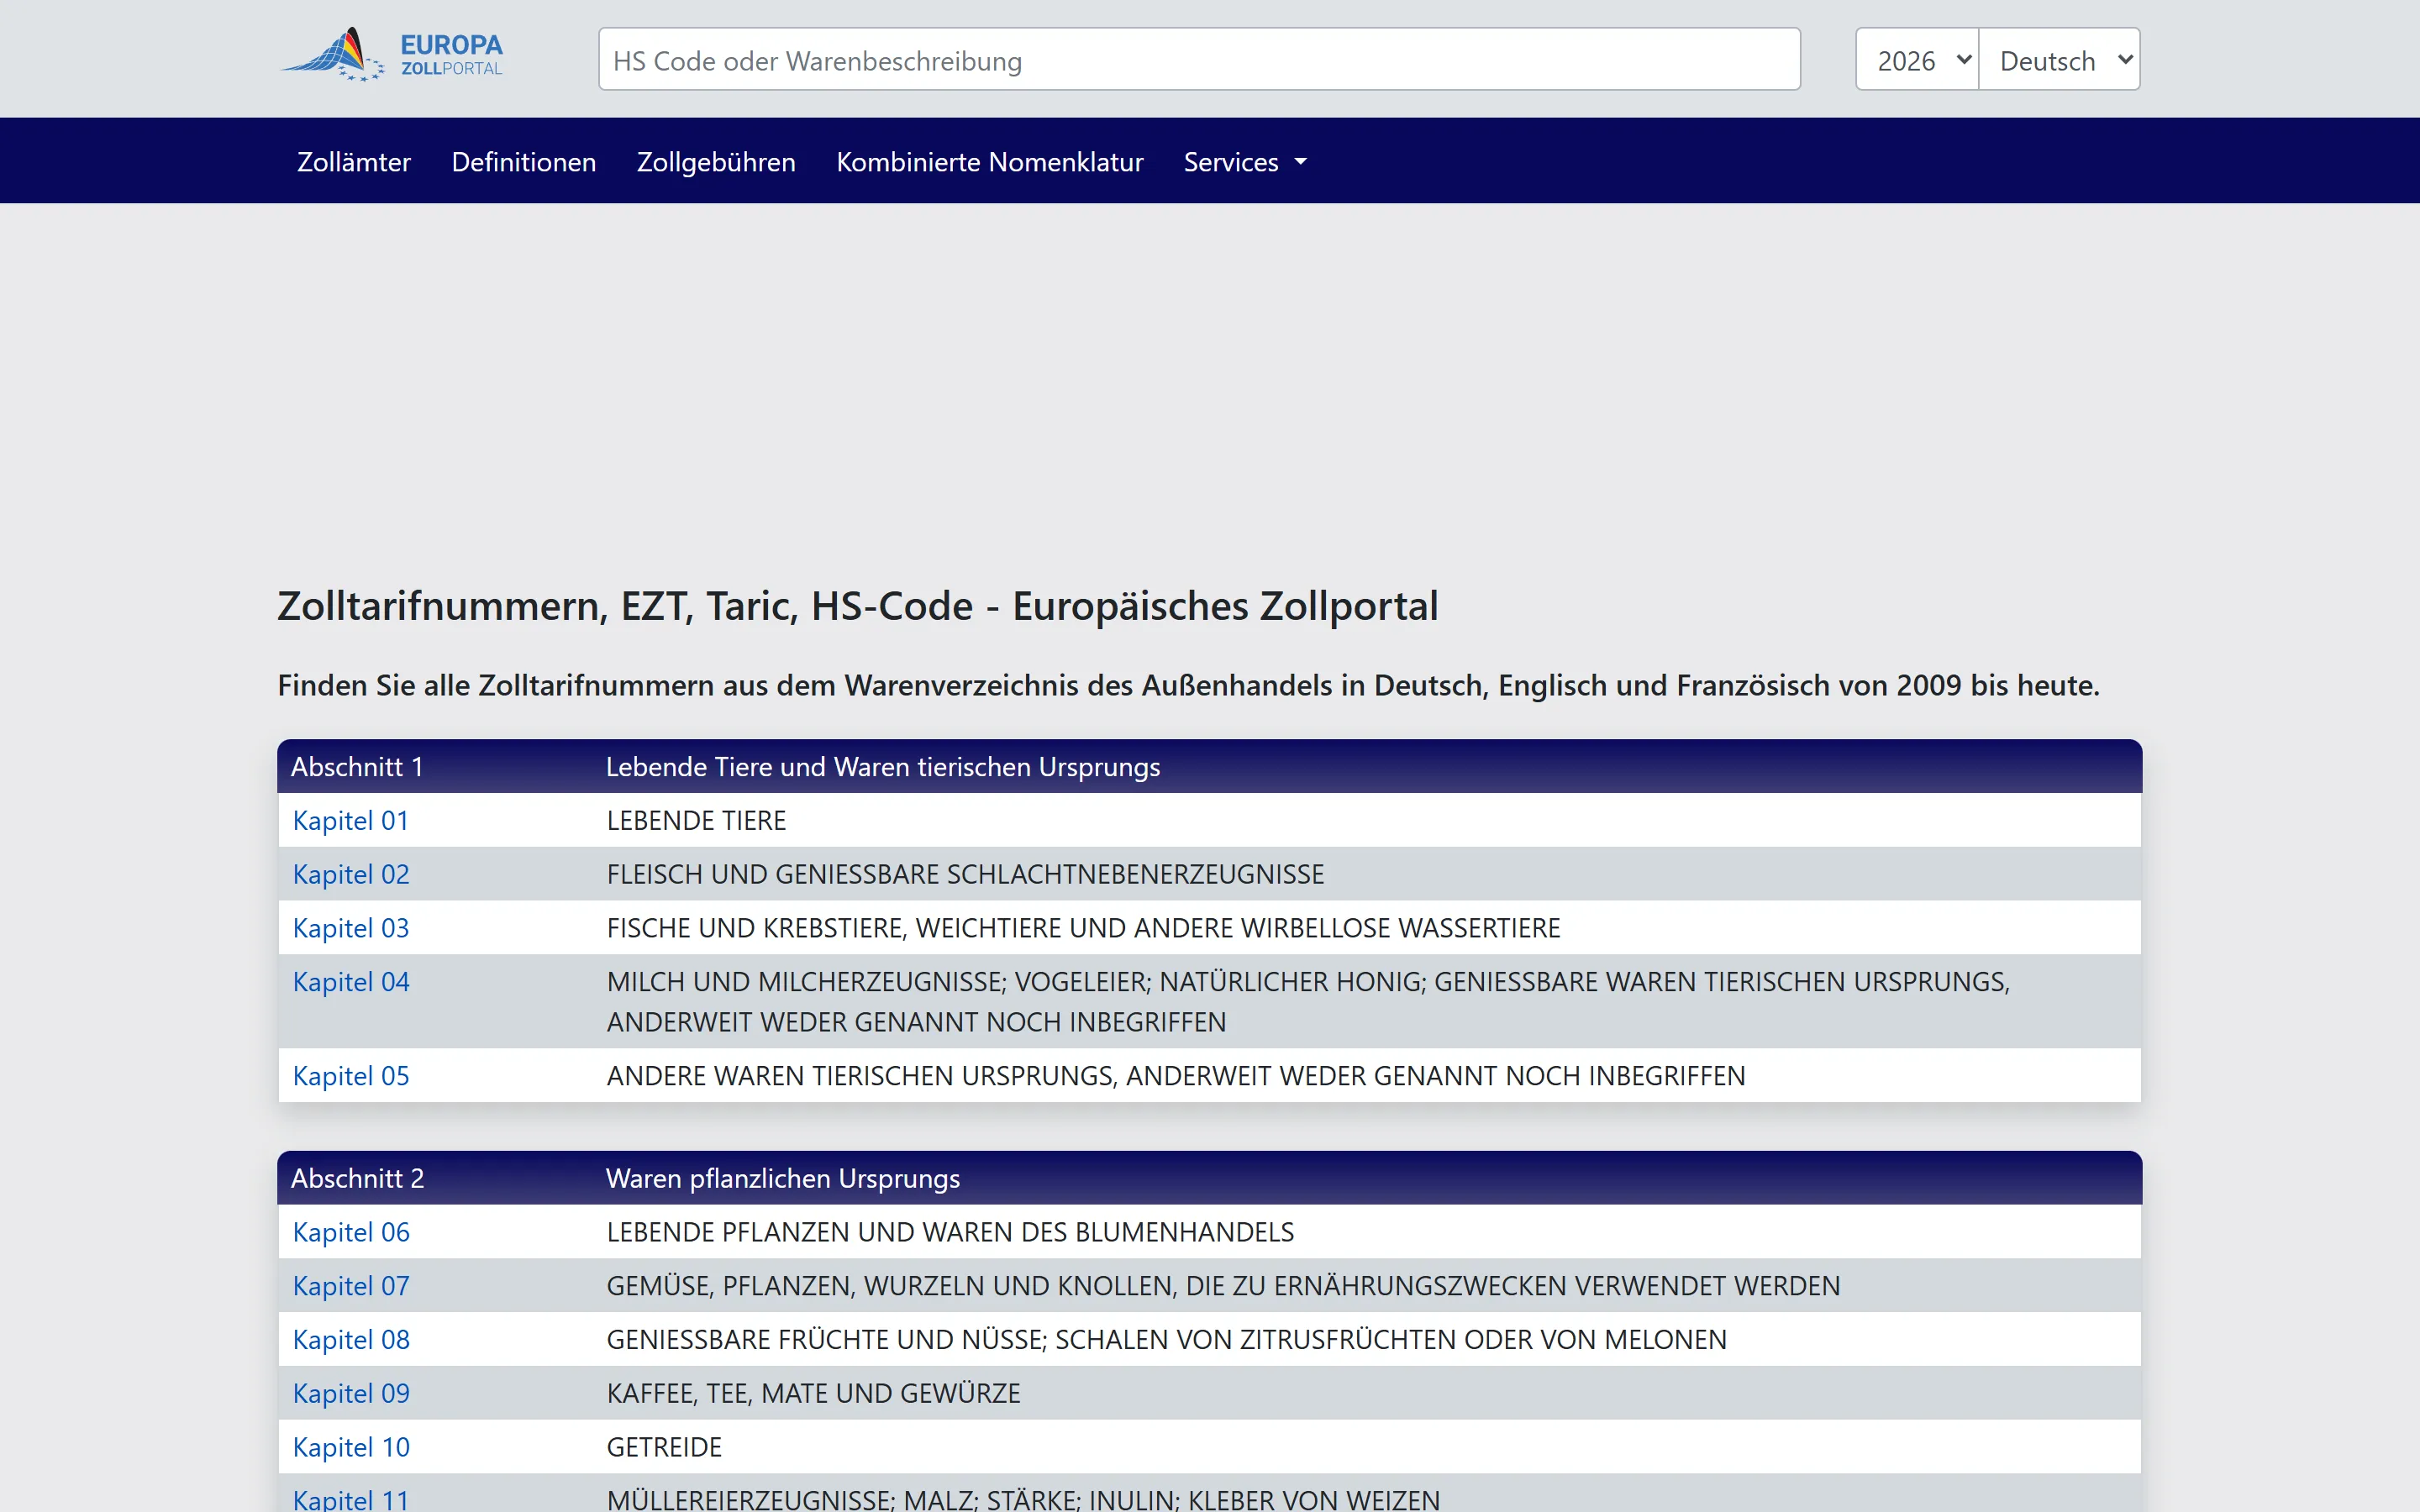Expand the Services dropdown menu

[x=1245, y=162]
